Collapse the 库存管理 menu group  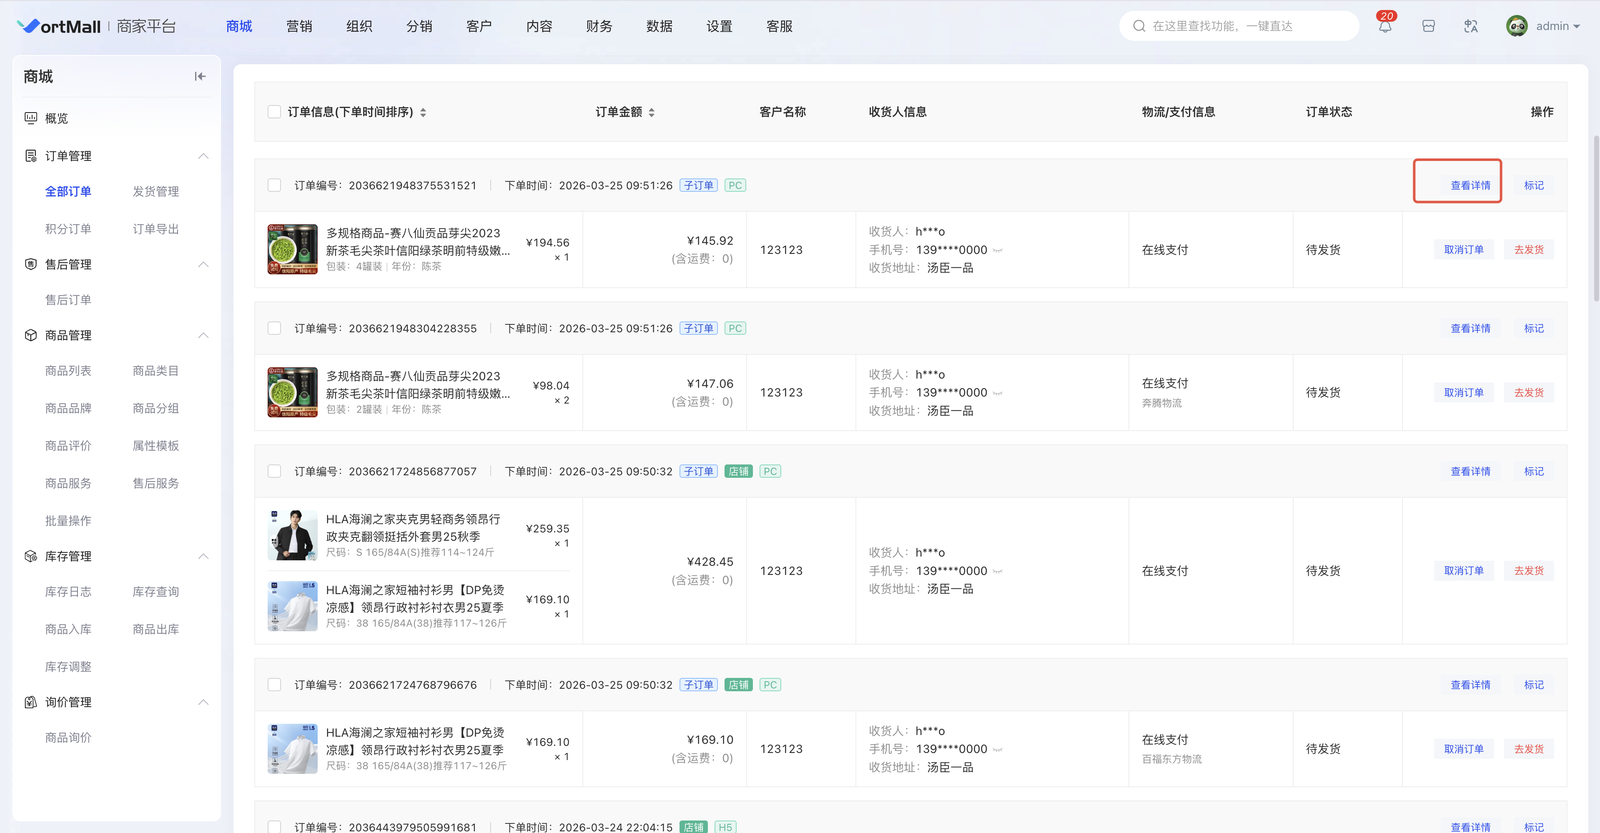[x=203, y=556]
